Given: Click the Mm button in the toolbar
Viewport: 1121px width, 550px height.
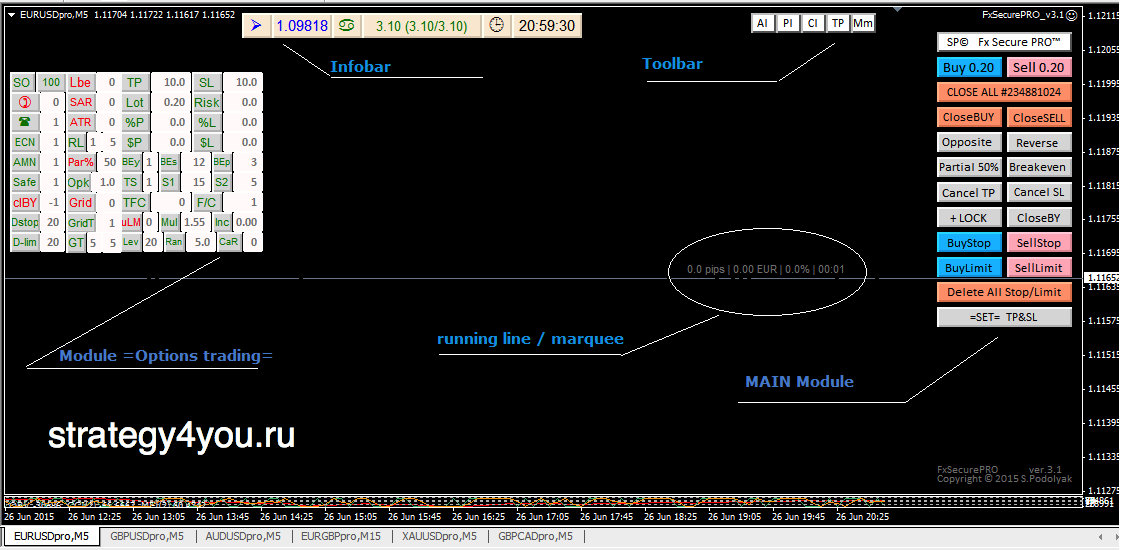Looking at the screenshot, I should pos(863,23).
